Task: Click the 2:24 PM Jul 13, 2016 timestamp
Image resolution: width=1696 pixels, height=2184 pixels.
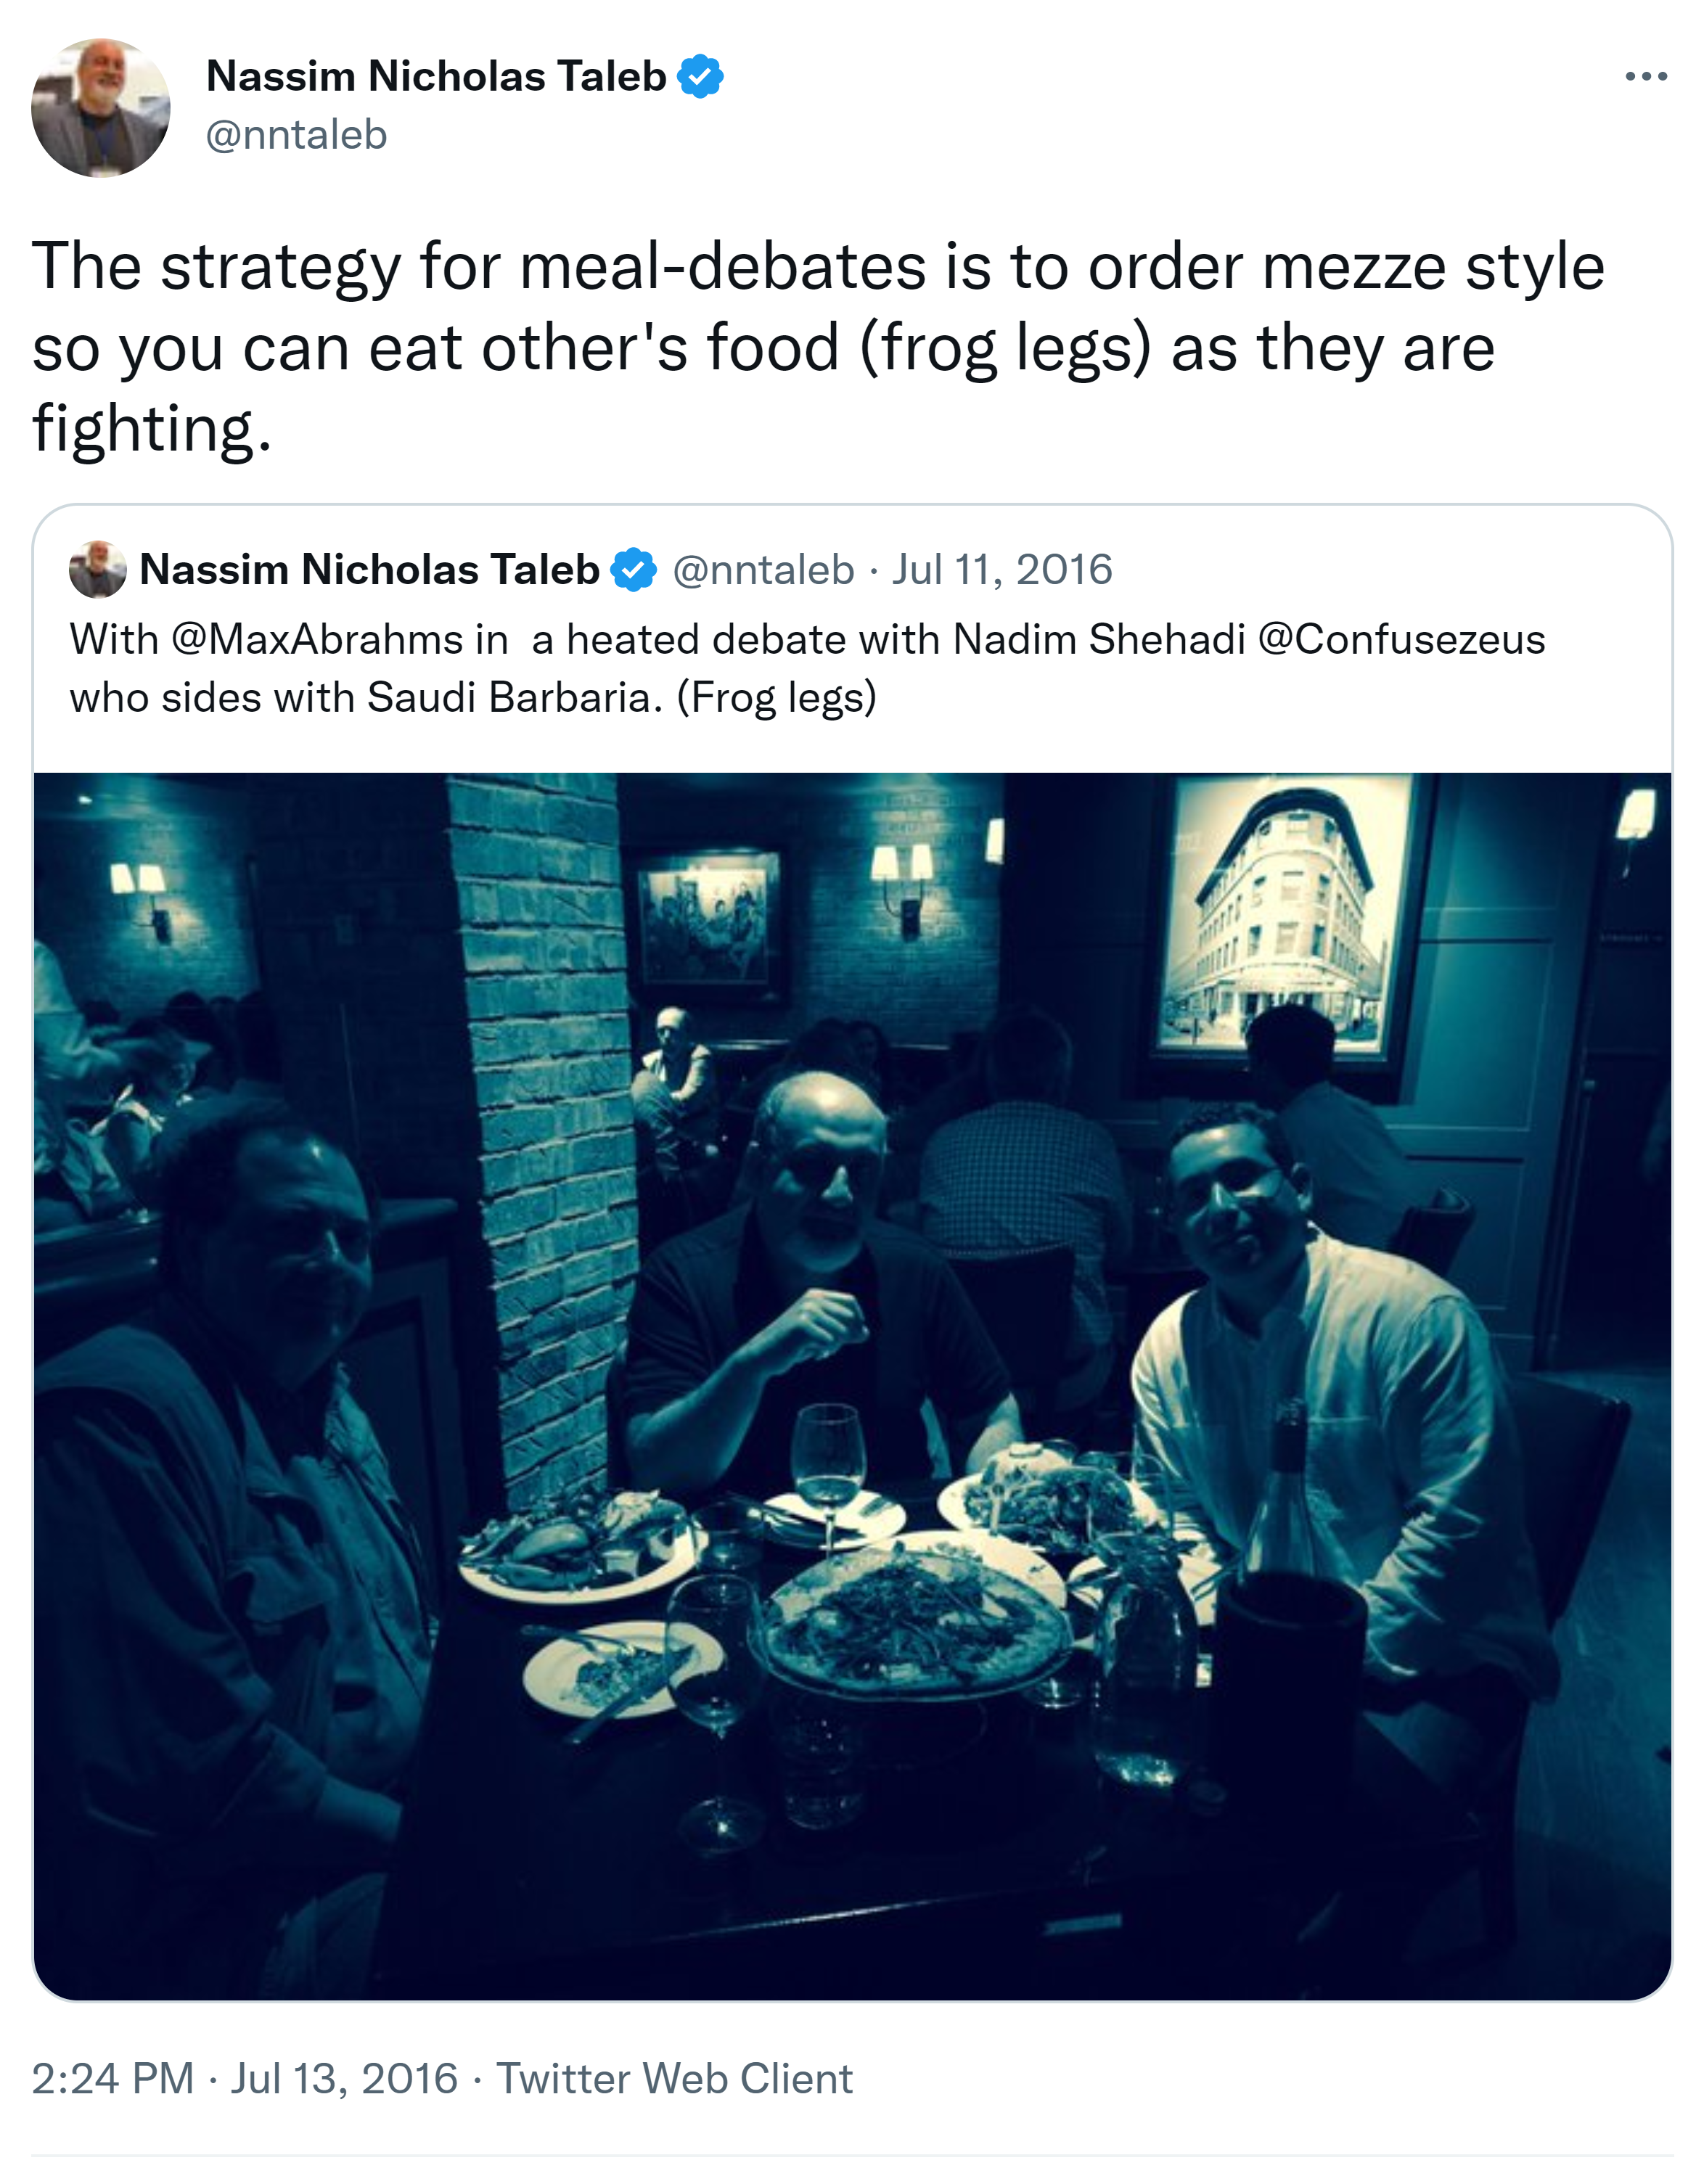Action: [244, 2079]
